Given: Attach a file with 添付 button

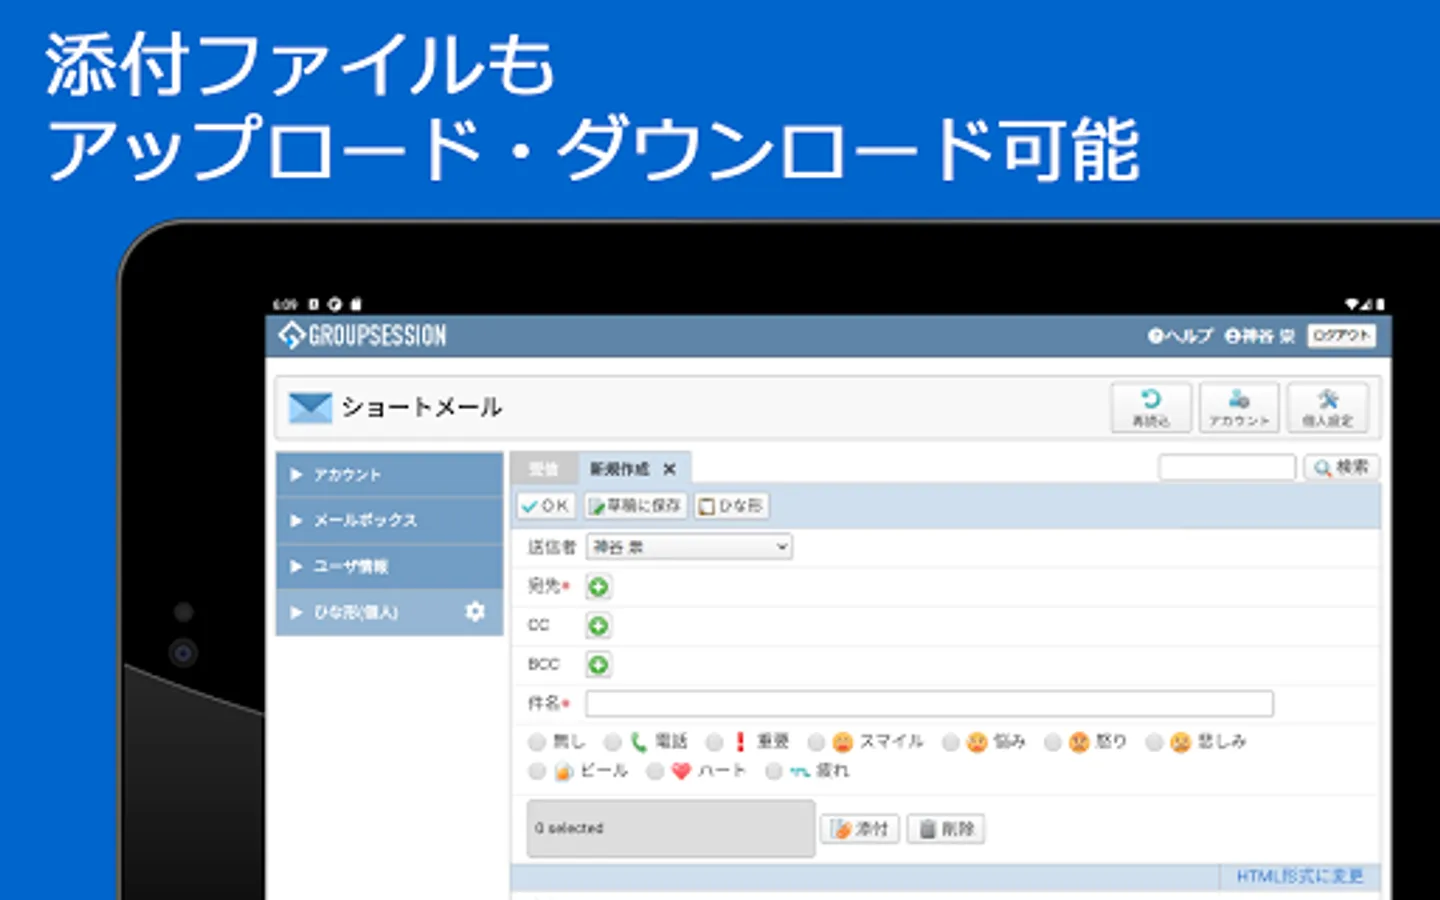Looking at the screenshot, I should 860,829.
